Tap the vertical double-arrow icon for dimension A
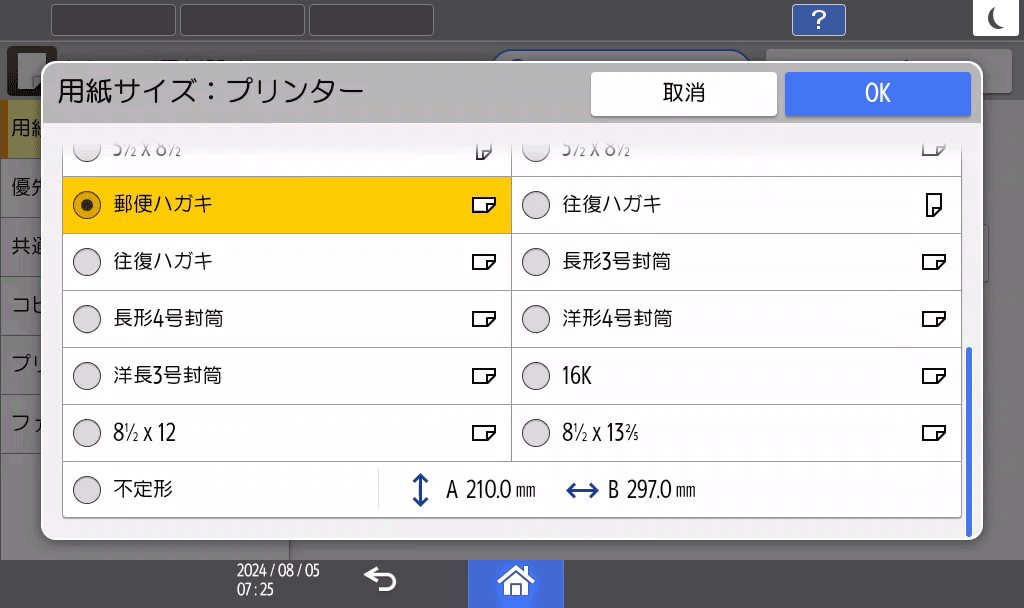Screen dimensions: 1024x608 pyautogui.click(x=419, y=490)
